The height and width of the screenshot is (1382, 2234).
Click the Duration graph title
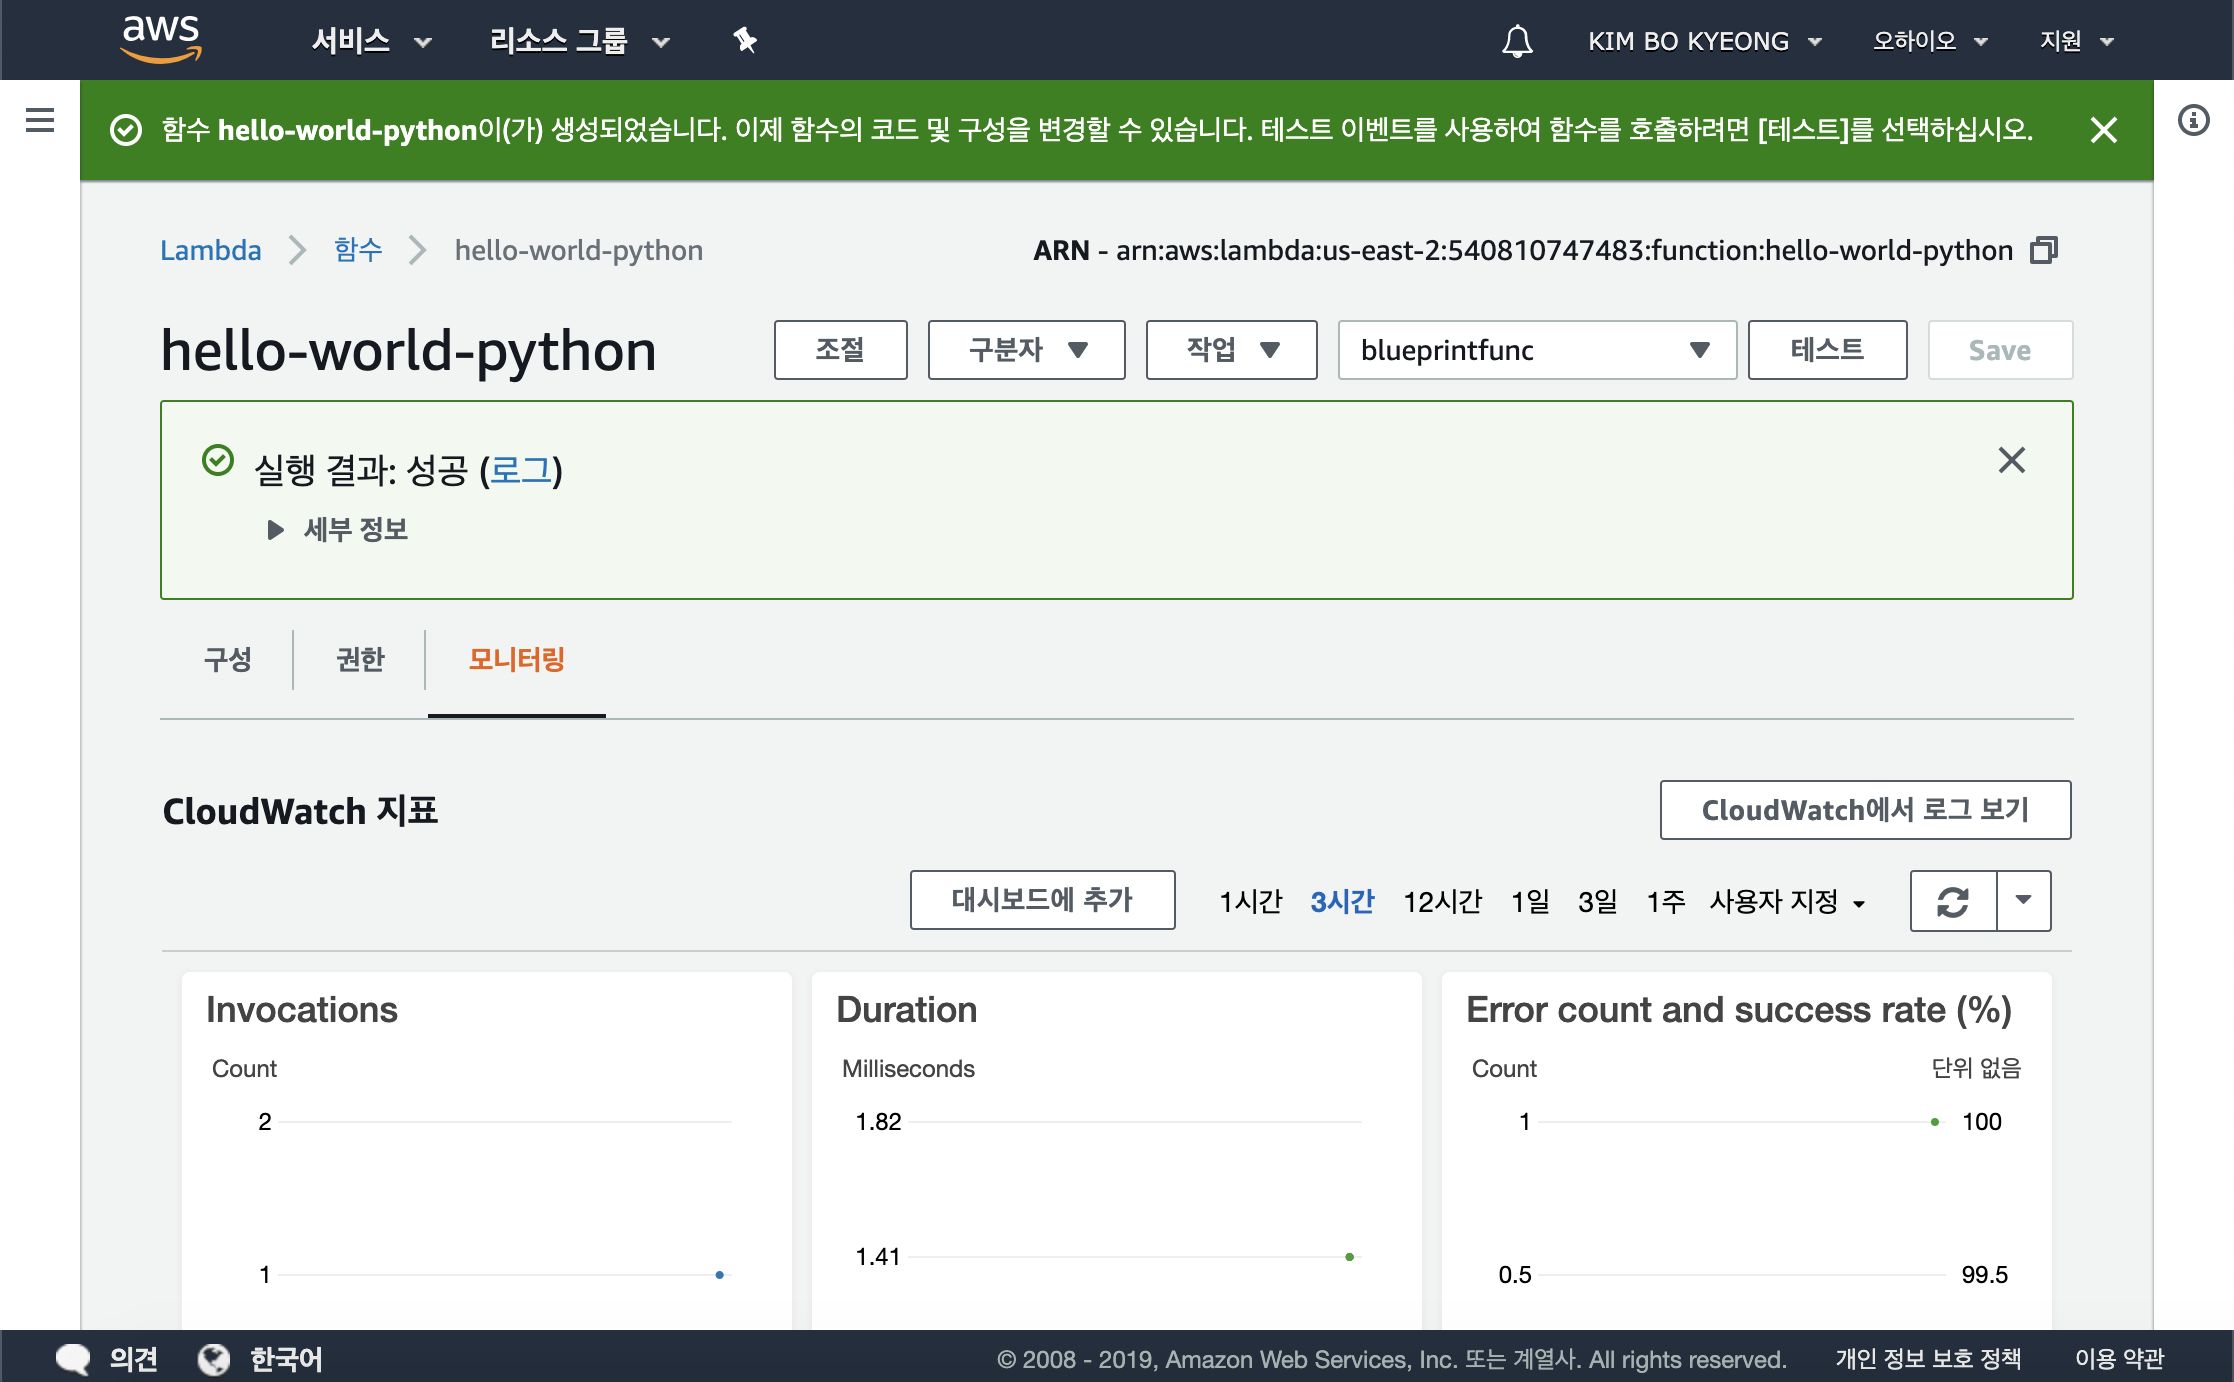tap(907, 1010)
